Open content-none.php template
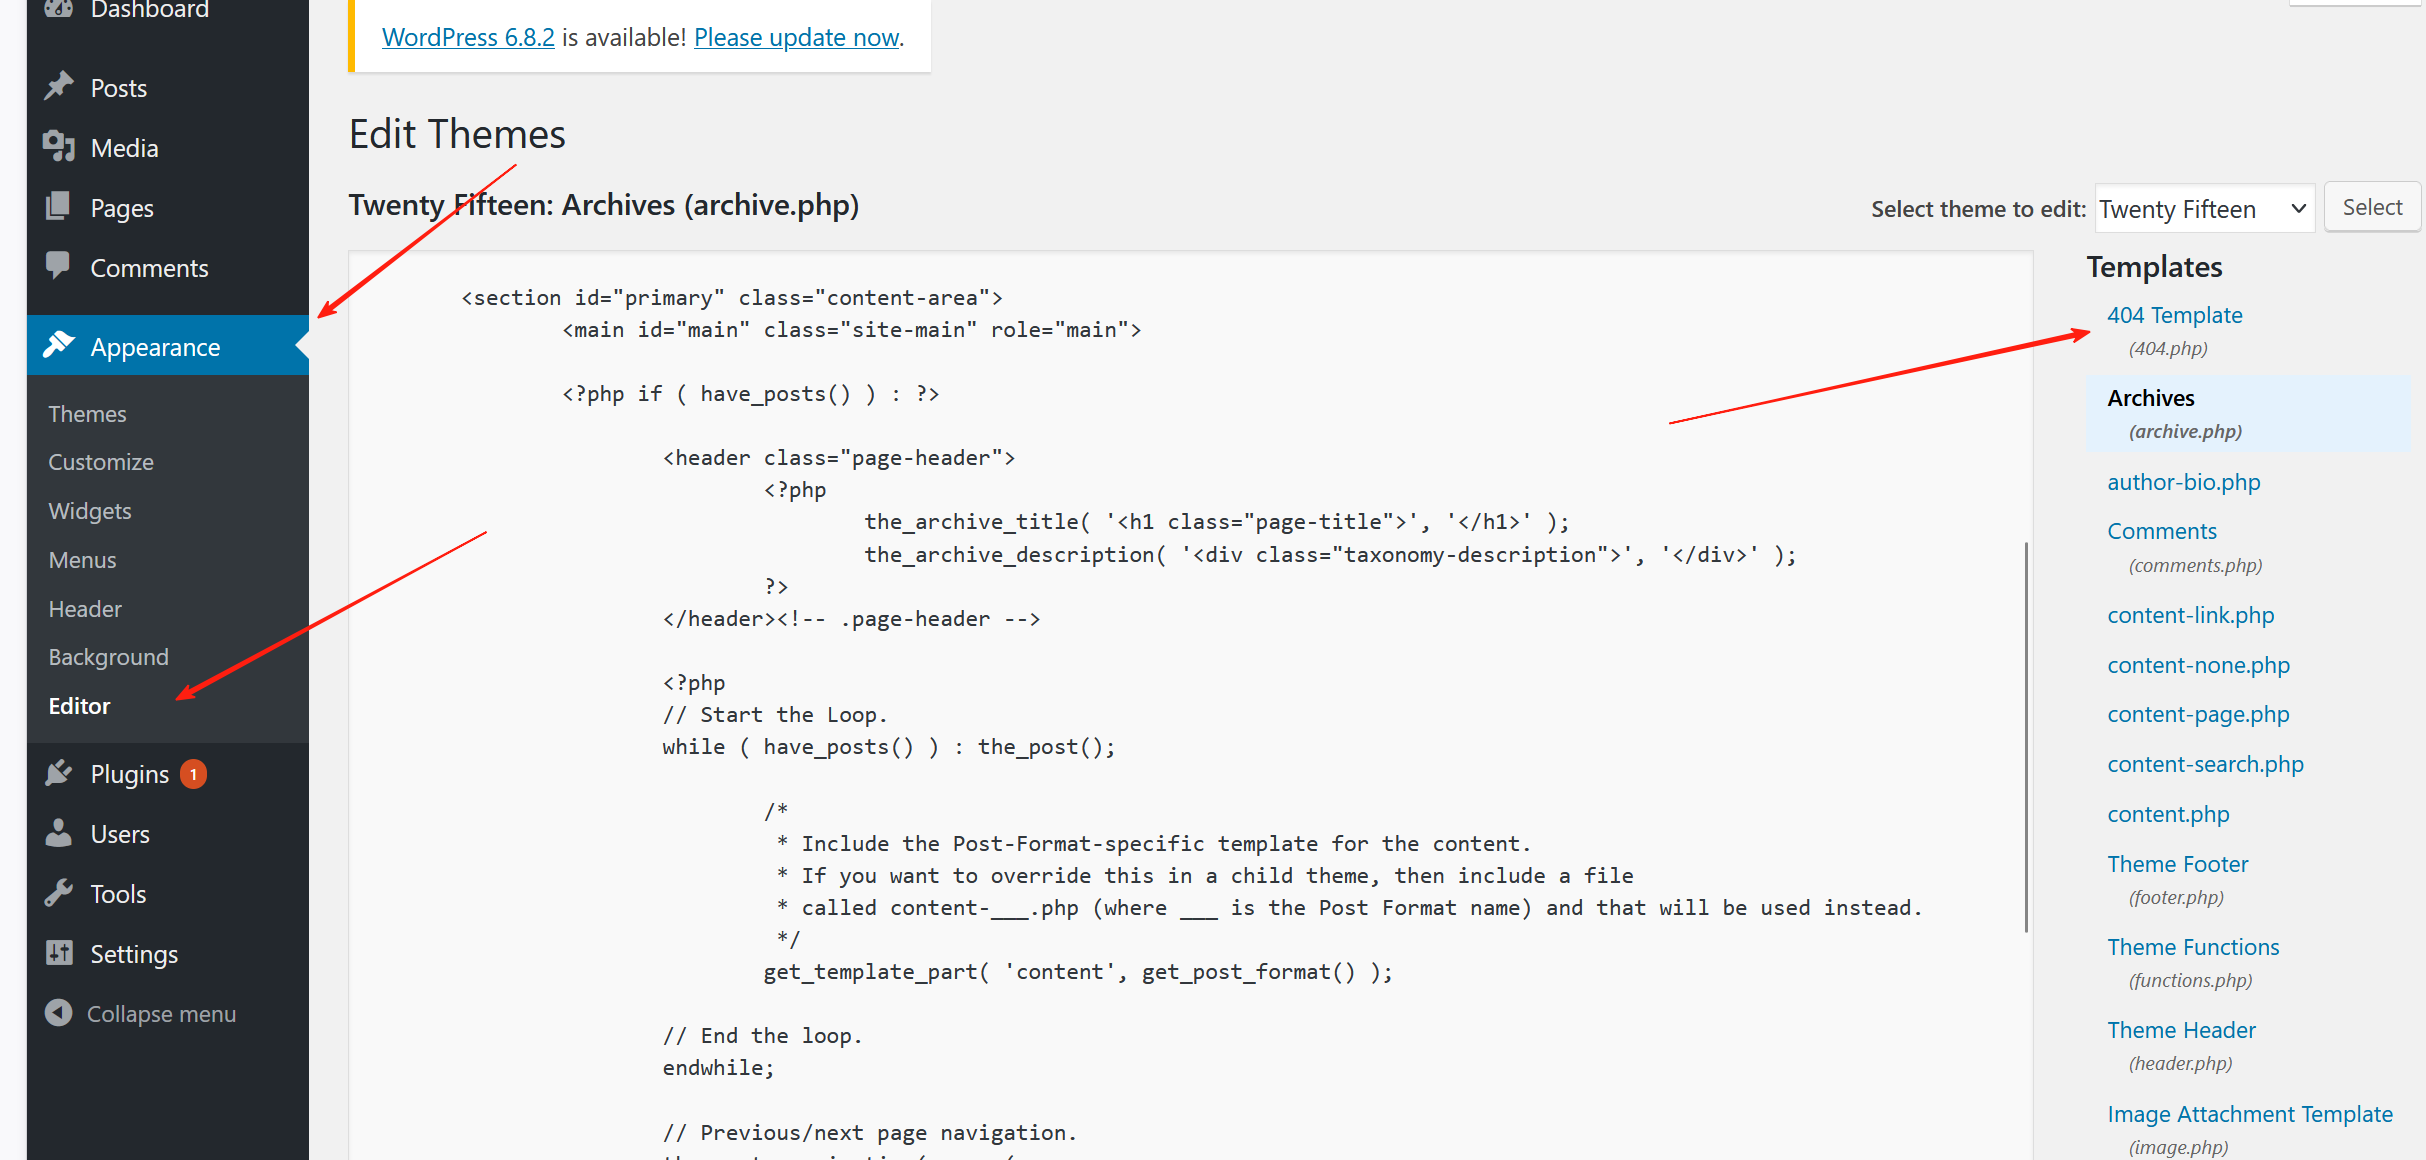The image size is (2426, 1160). [x=2199, y=665]
